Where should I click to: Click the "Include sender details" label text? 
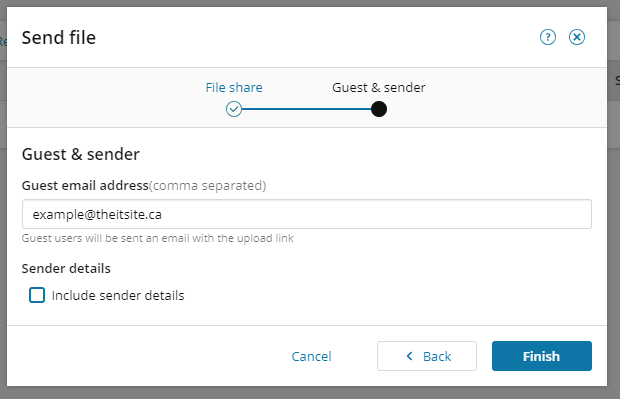click(x=118, y=295)
